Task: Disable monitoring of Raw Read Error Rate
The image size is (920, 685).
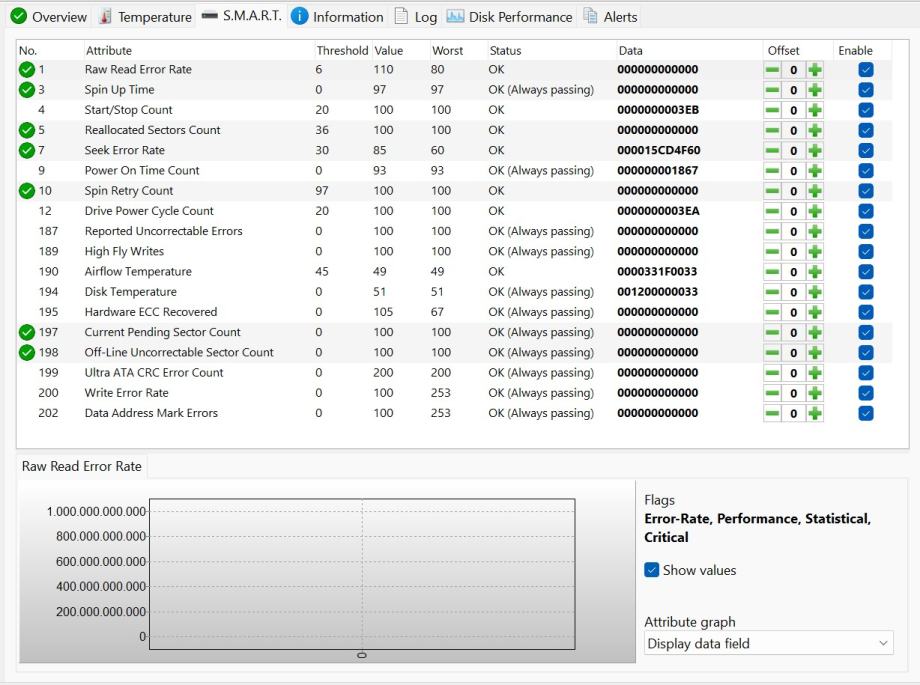Action: 865,70
